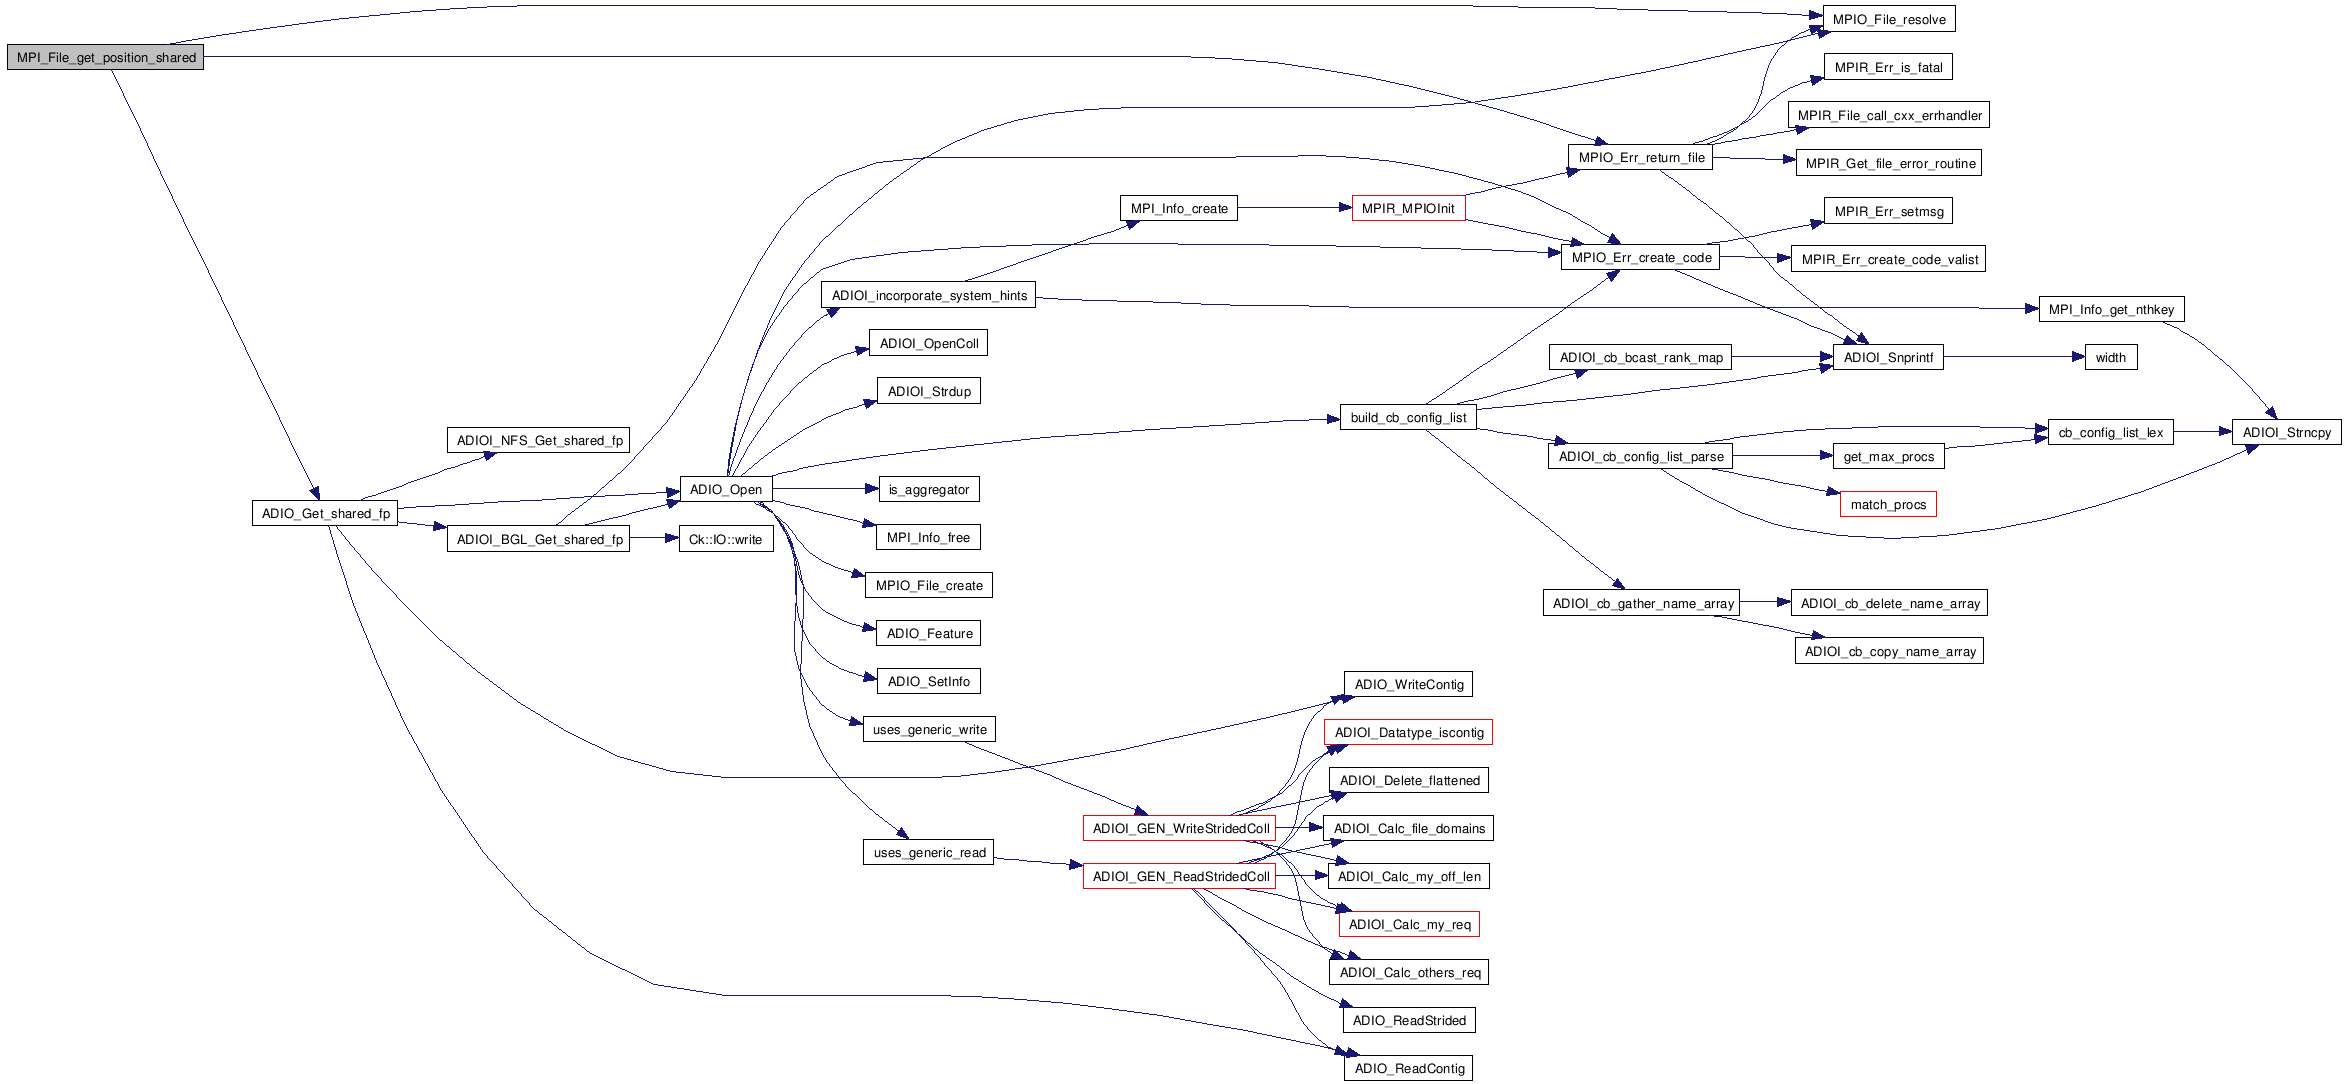Image resolution: width=2347 pixels, height=1084 pixels.
Task: Click the MPIO_File_resolve node
Action: [x=1888, y=20]
